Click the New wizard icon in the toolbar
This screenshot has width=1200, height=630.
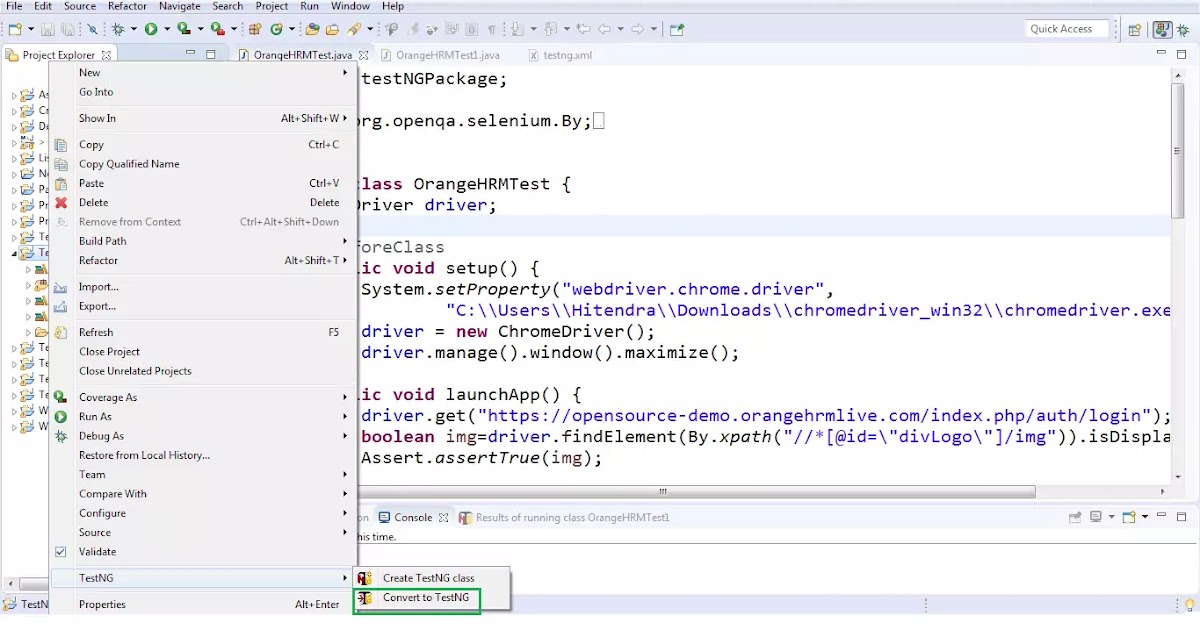16,28
